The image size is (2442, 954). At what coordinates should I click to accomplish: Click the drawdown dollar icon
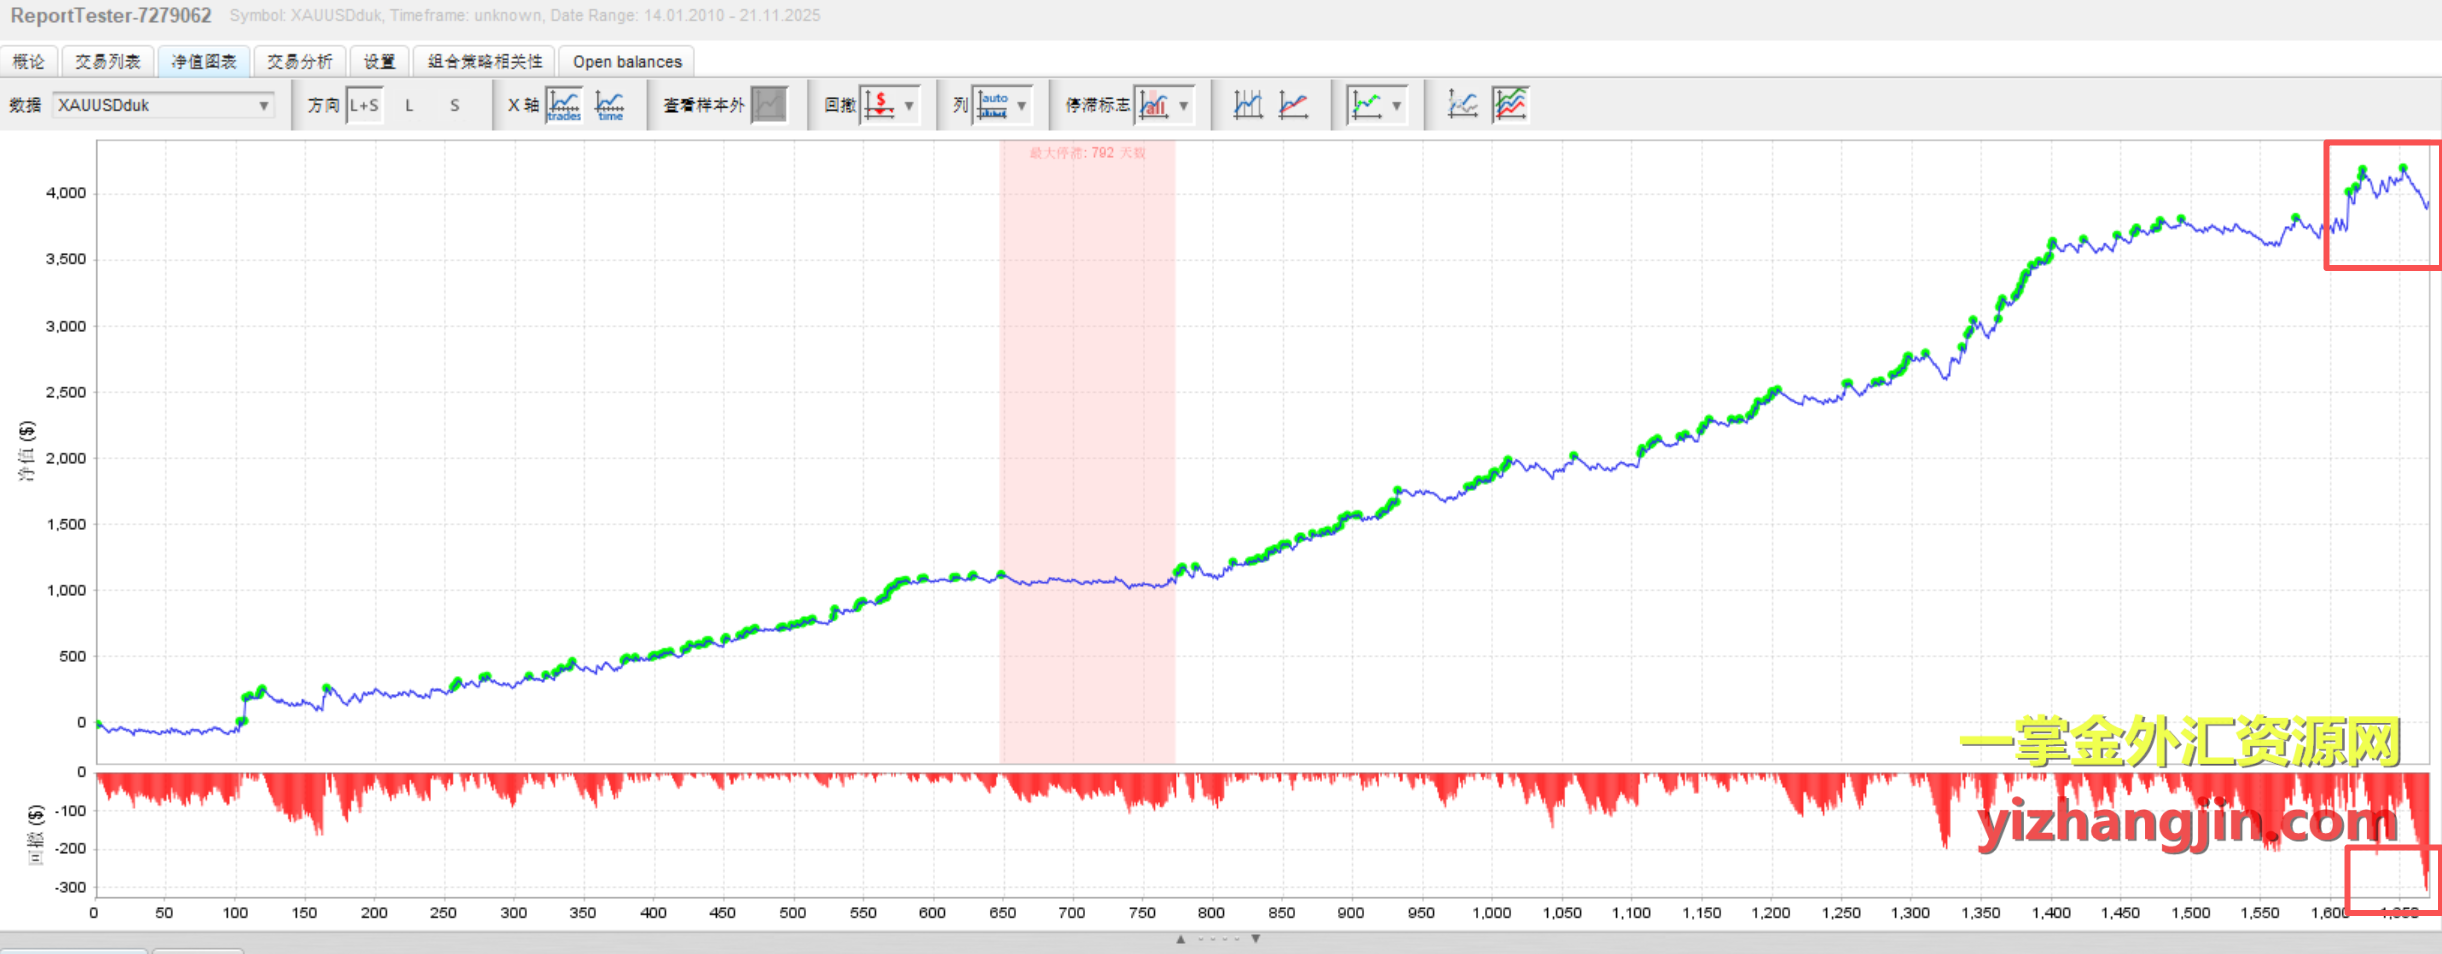[879, 105]
